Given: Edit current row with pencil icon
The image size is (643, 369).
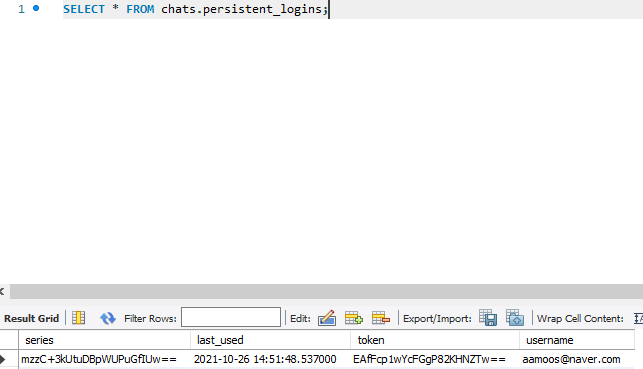Looking at the screenshot, I should click(327, 318).
